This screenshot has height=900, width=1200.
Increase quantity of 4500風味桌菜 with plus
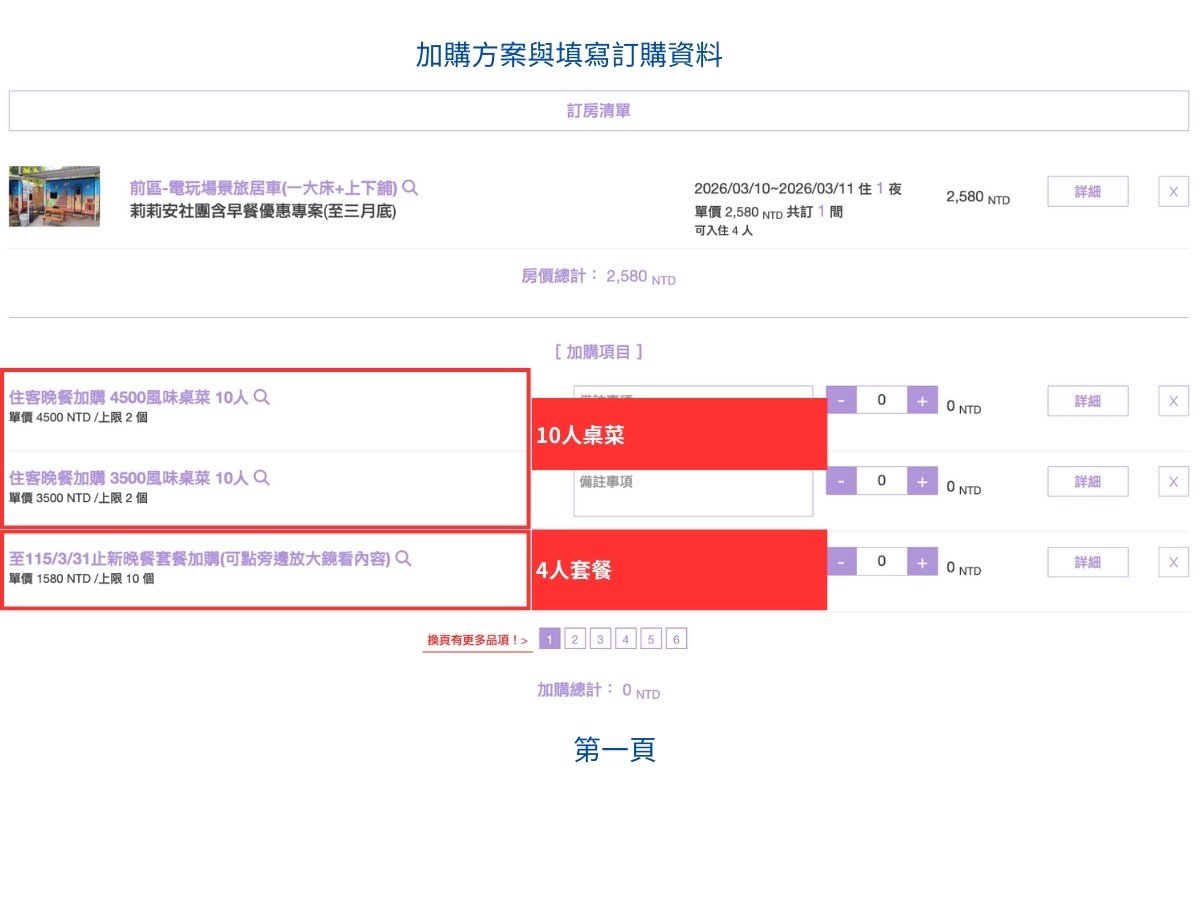click(922, 400)
